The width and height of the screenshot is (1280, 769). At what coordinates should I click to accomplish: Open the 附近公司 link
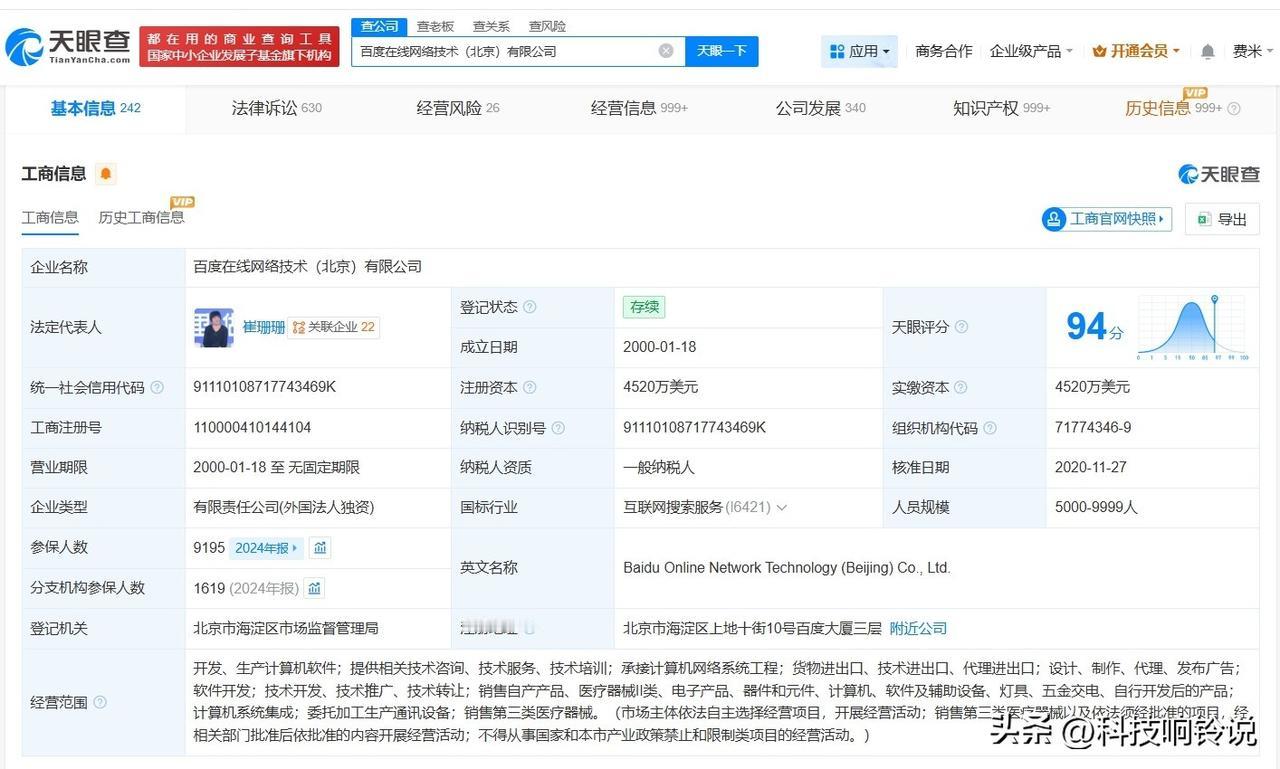click(918, 629)
